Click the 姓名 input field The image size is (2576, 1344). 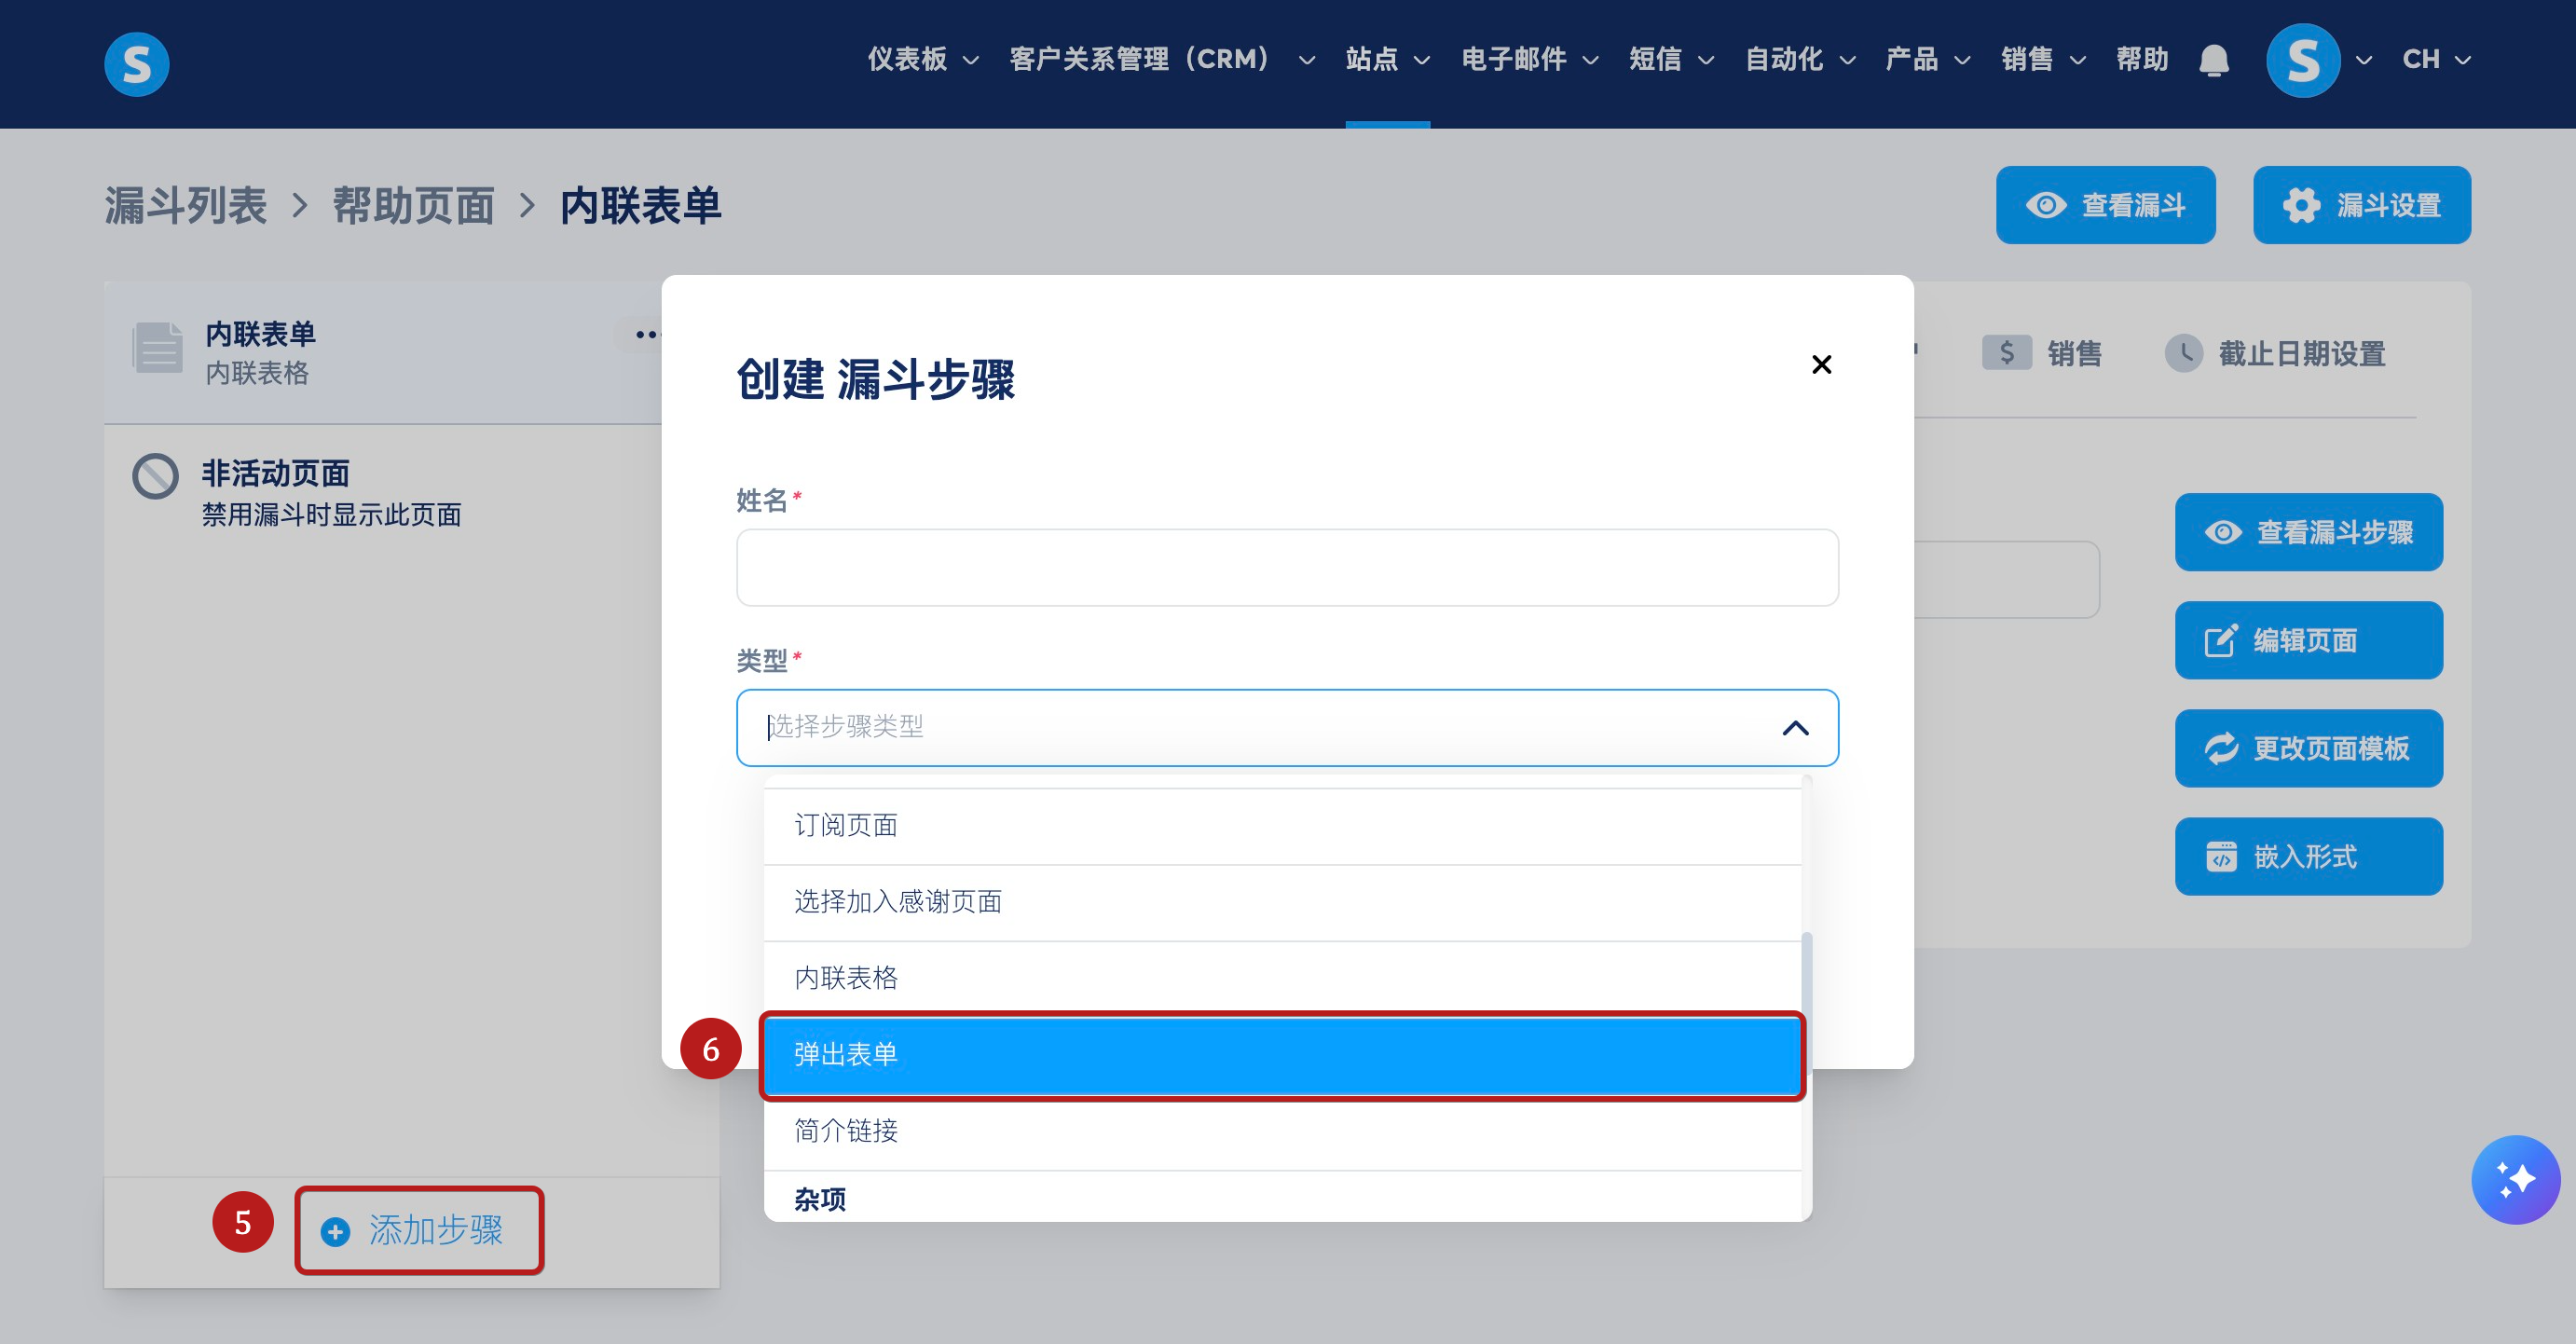[x=1287, y=567]
